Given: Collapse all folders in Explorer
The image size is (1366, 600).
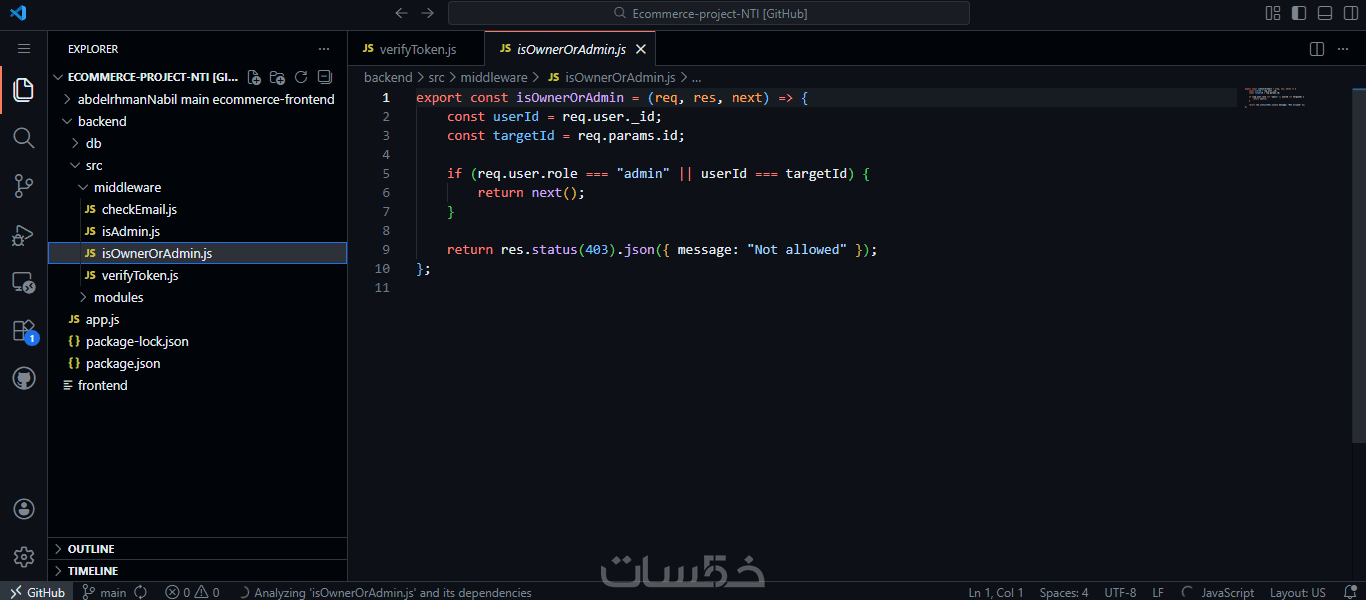Looking at the screenshot, I should point(324,77).
